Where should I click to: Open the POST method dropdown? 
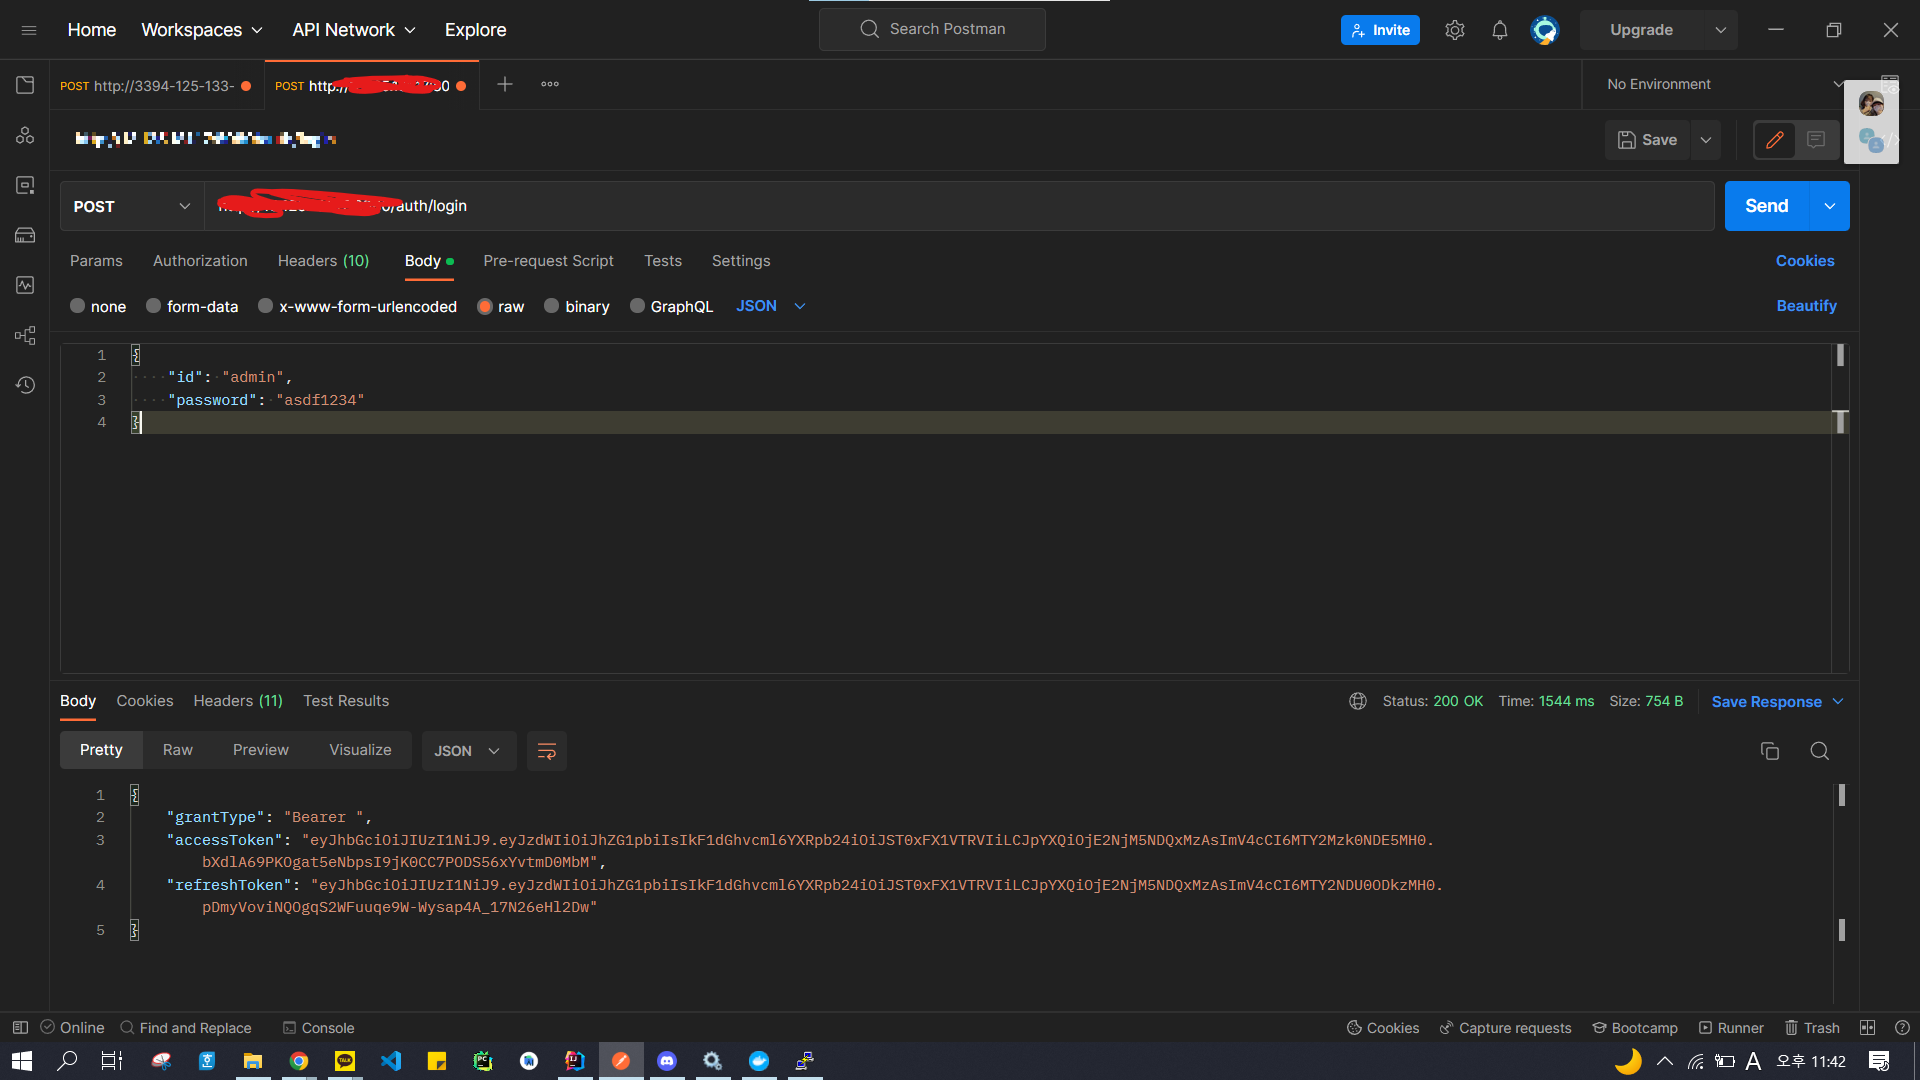[131, 206]
